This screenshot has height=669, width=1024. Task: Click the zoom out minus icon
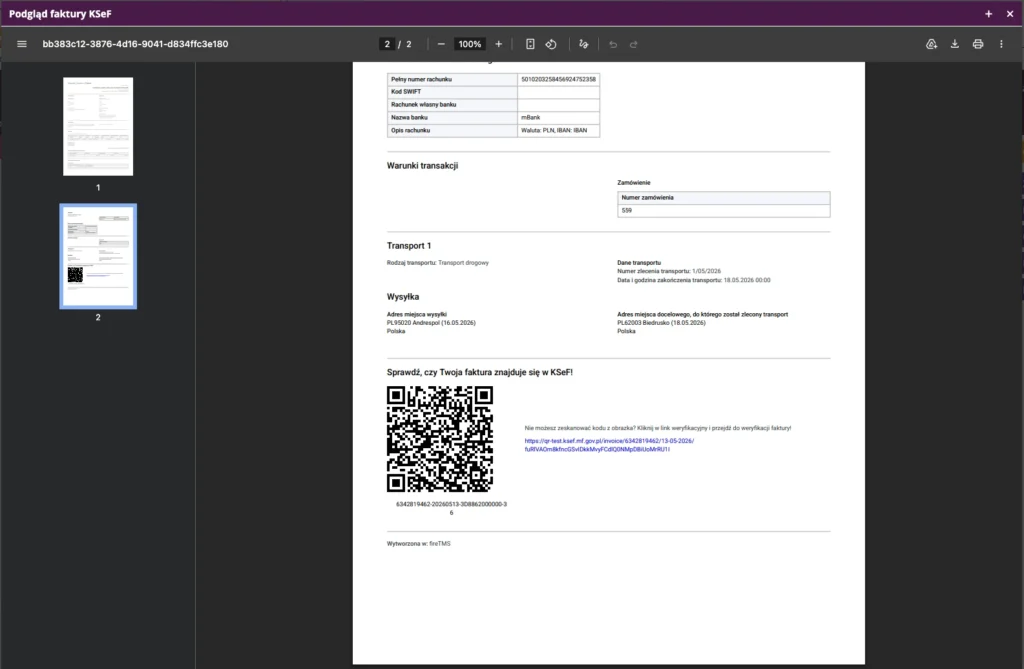[441, 44]
